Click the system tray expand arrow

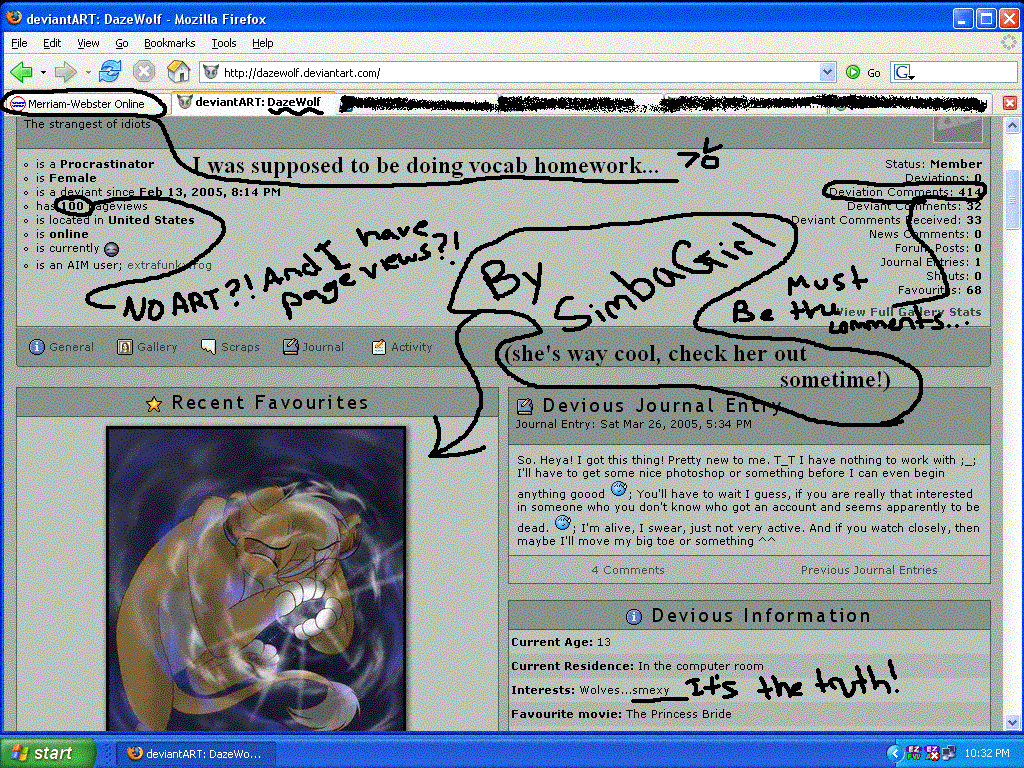[894, 753]
